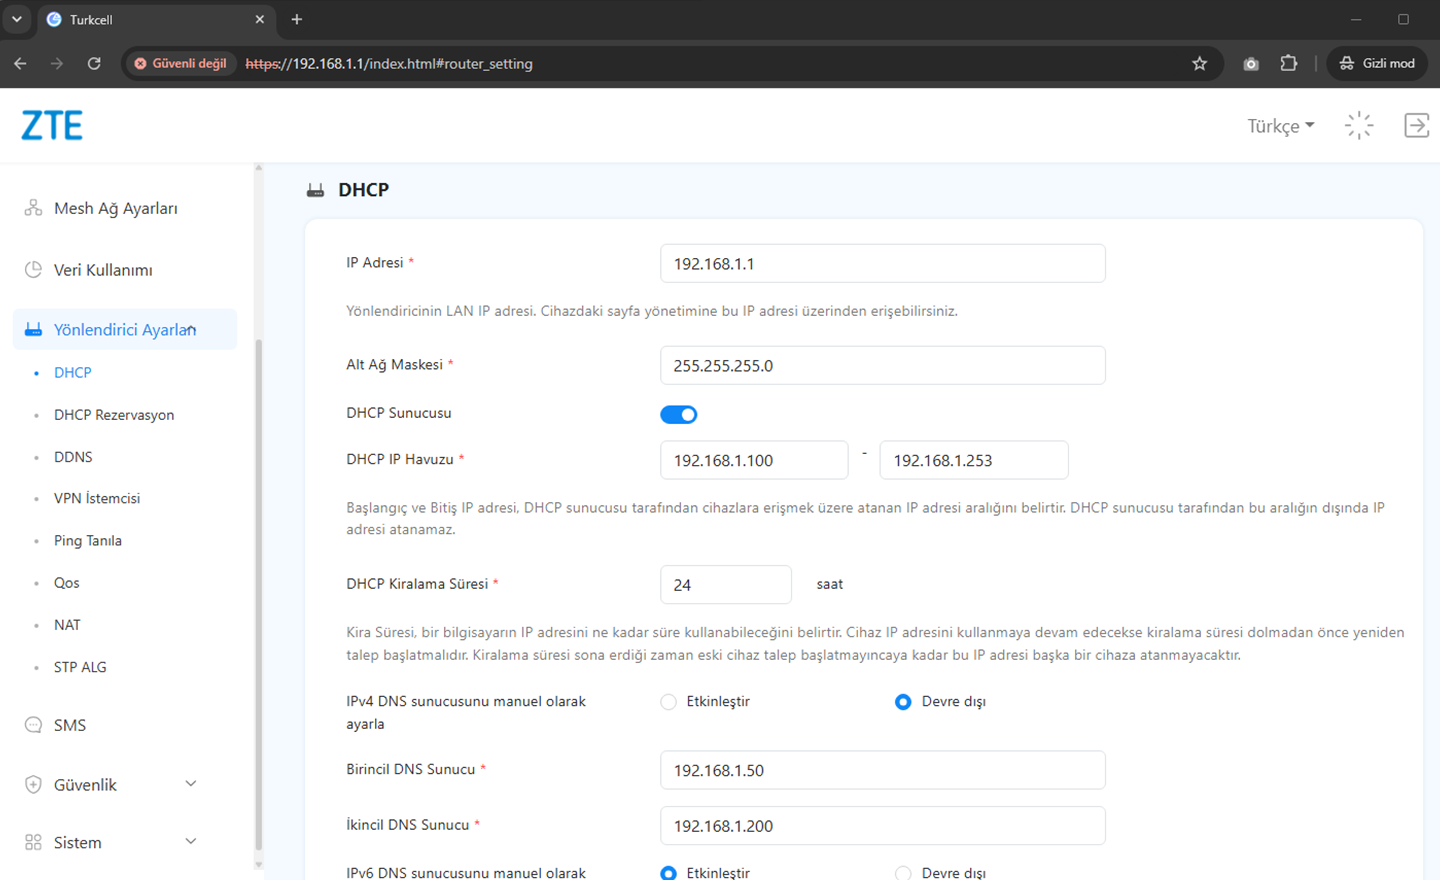This screenshot has height=880, width=1440.
Task: Open the STP ALG submenu item
Action: tap(80, 667)
